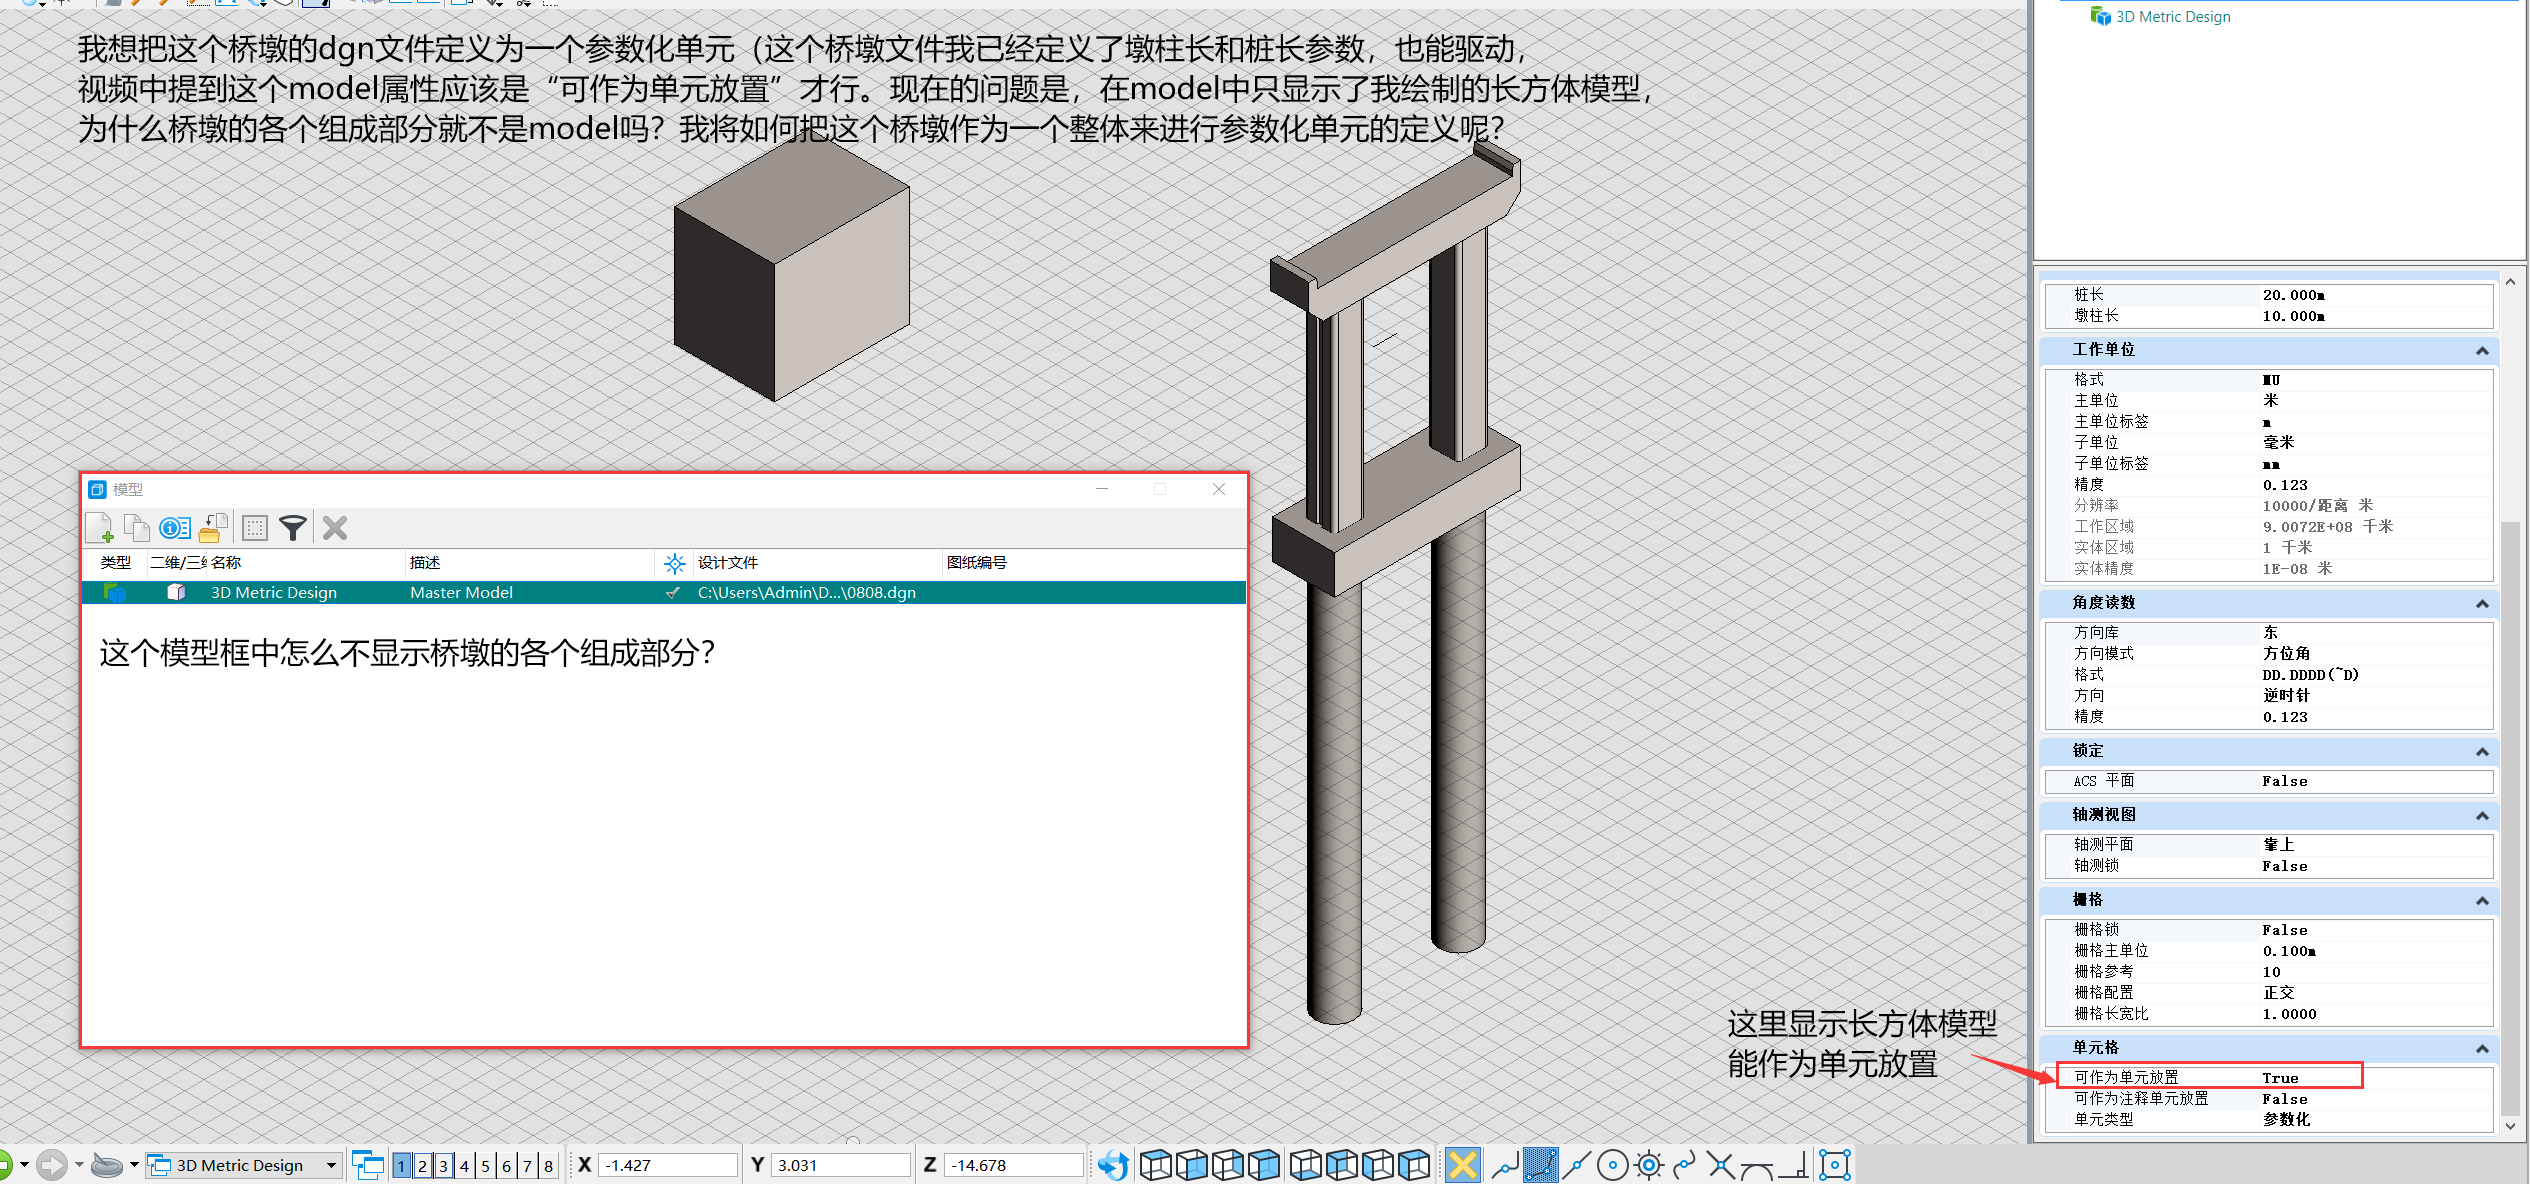
Task: Collapse the 工作单位 properties section
Action: (2481, 350)
